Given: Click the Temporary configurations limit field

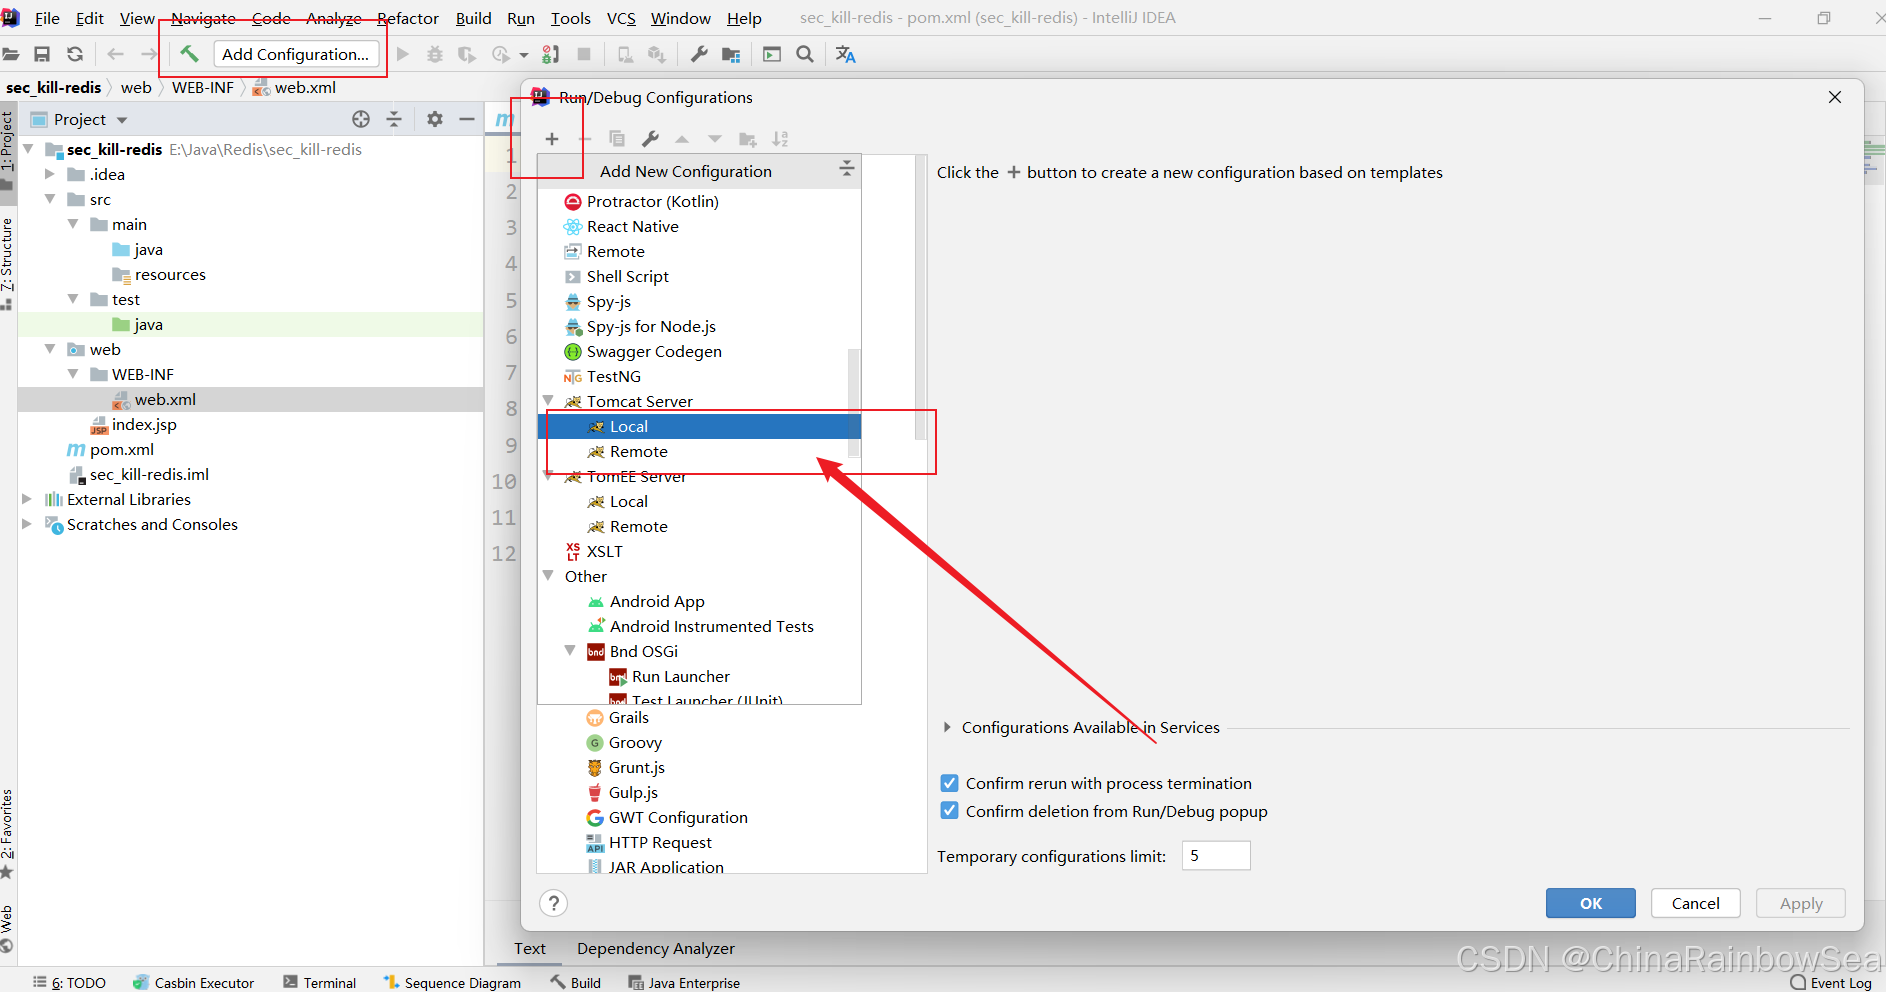Looking at the screenshot, I should tap(1215, 856).
